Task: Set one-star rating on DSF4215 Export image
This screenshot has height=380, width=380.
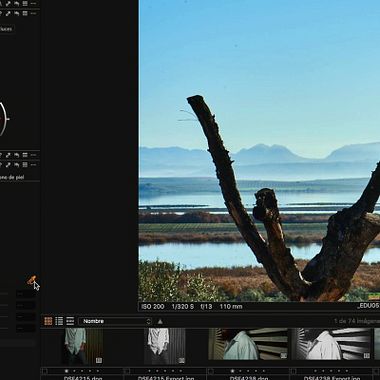Action: [x=149, y=371]
